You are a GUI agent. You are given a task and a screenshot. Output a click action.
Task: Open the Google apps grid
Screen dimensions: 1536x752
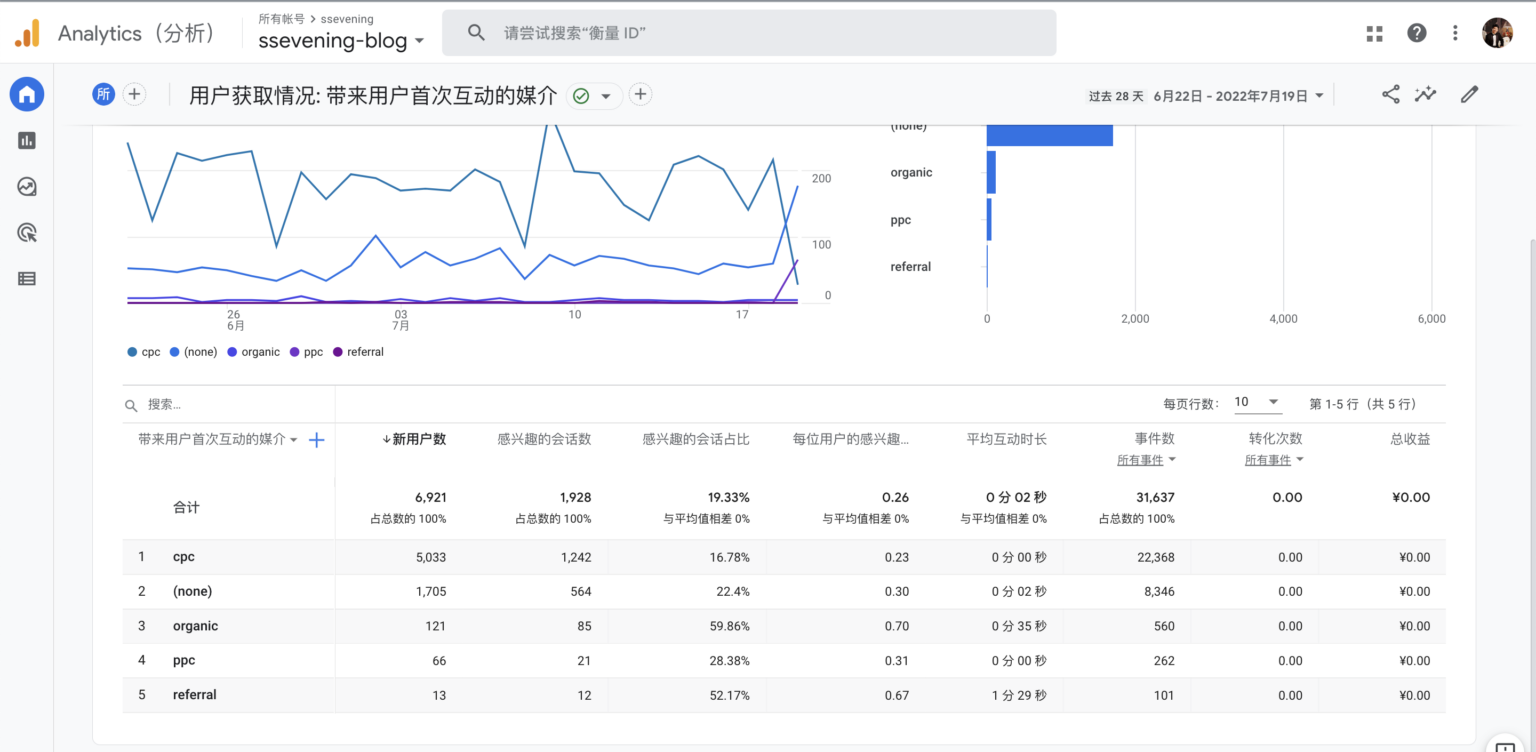tap(1374, 32)
